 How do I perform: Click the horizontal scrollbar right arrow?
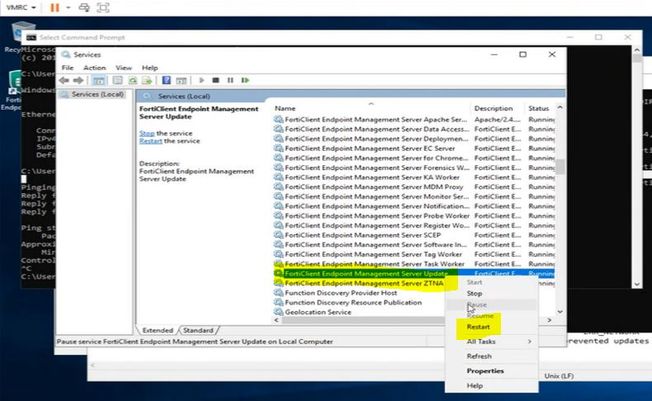tap(549, 320)
